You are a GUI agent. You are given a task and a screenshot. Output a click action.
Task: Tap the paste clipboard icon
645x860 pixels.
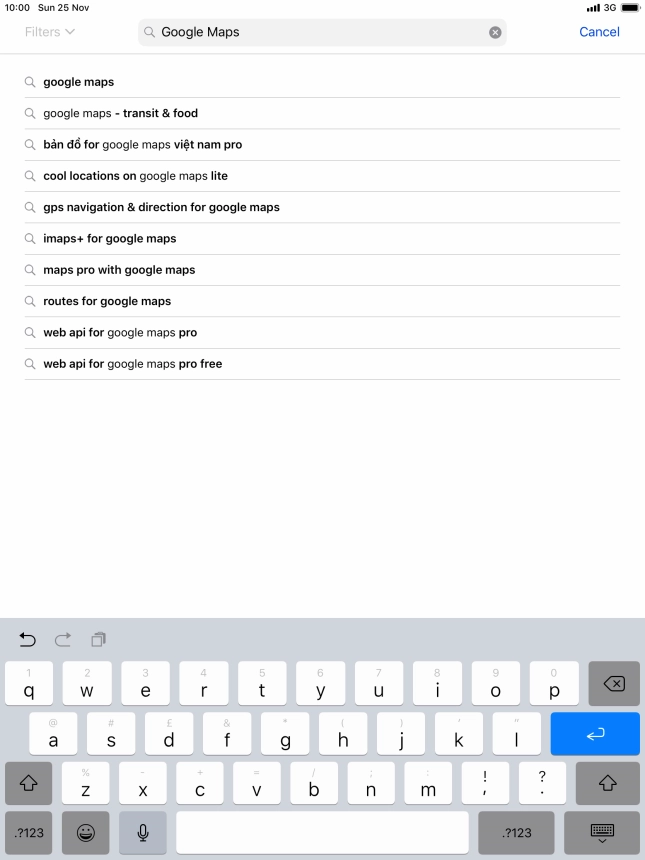coord(99,640)
